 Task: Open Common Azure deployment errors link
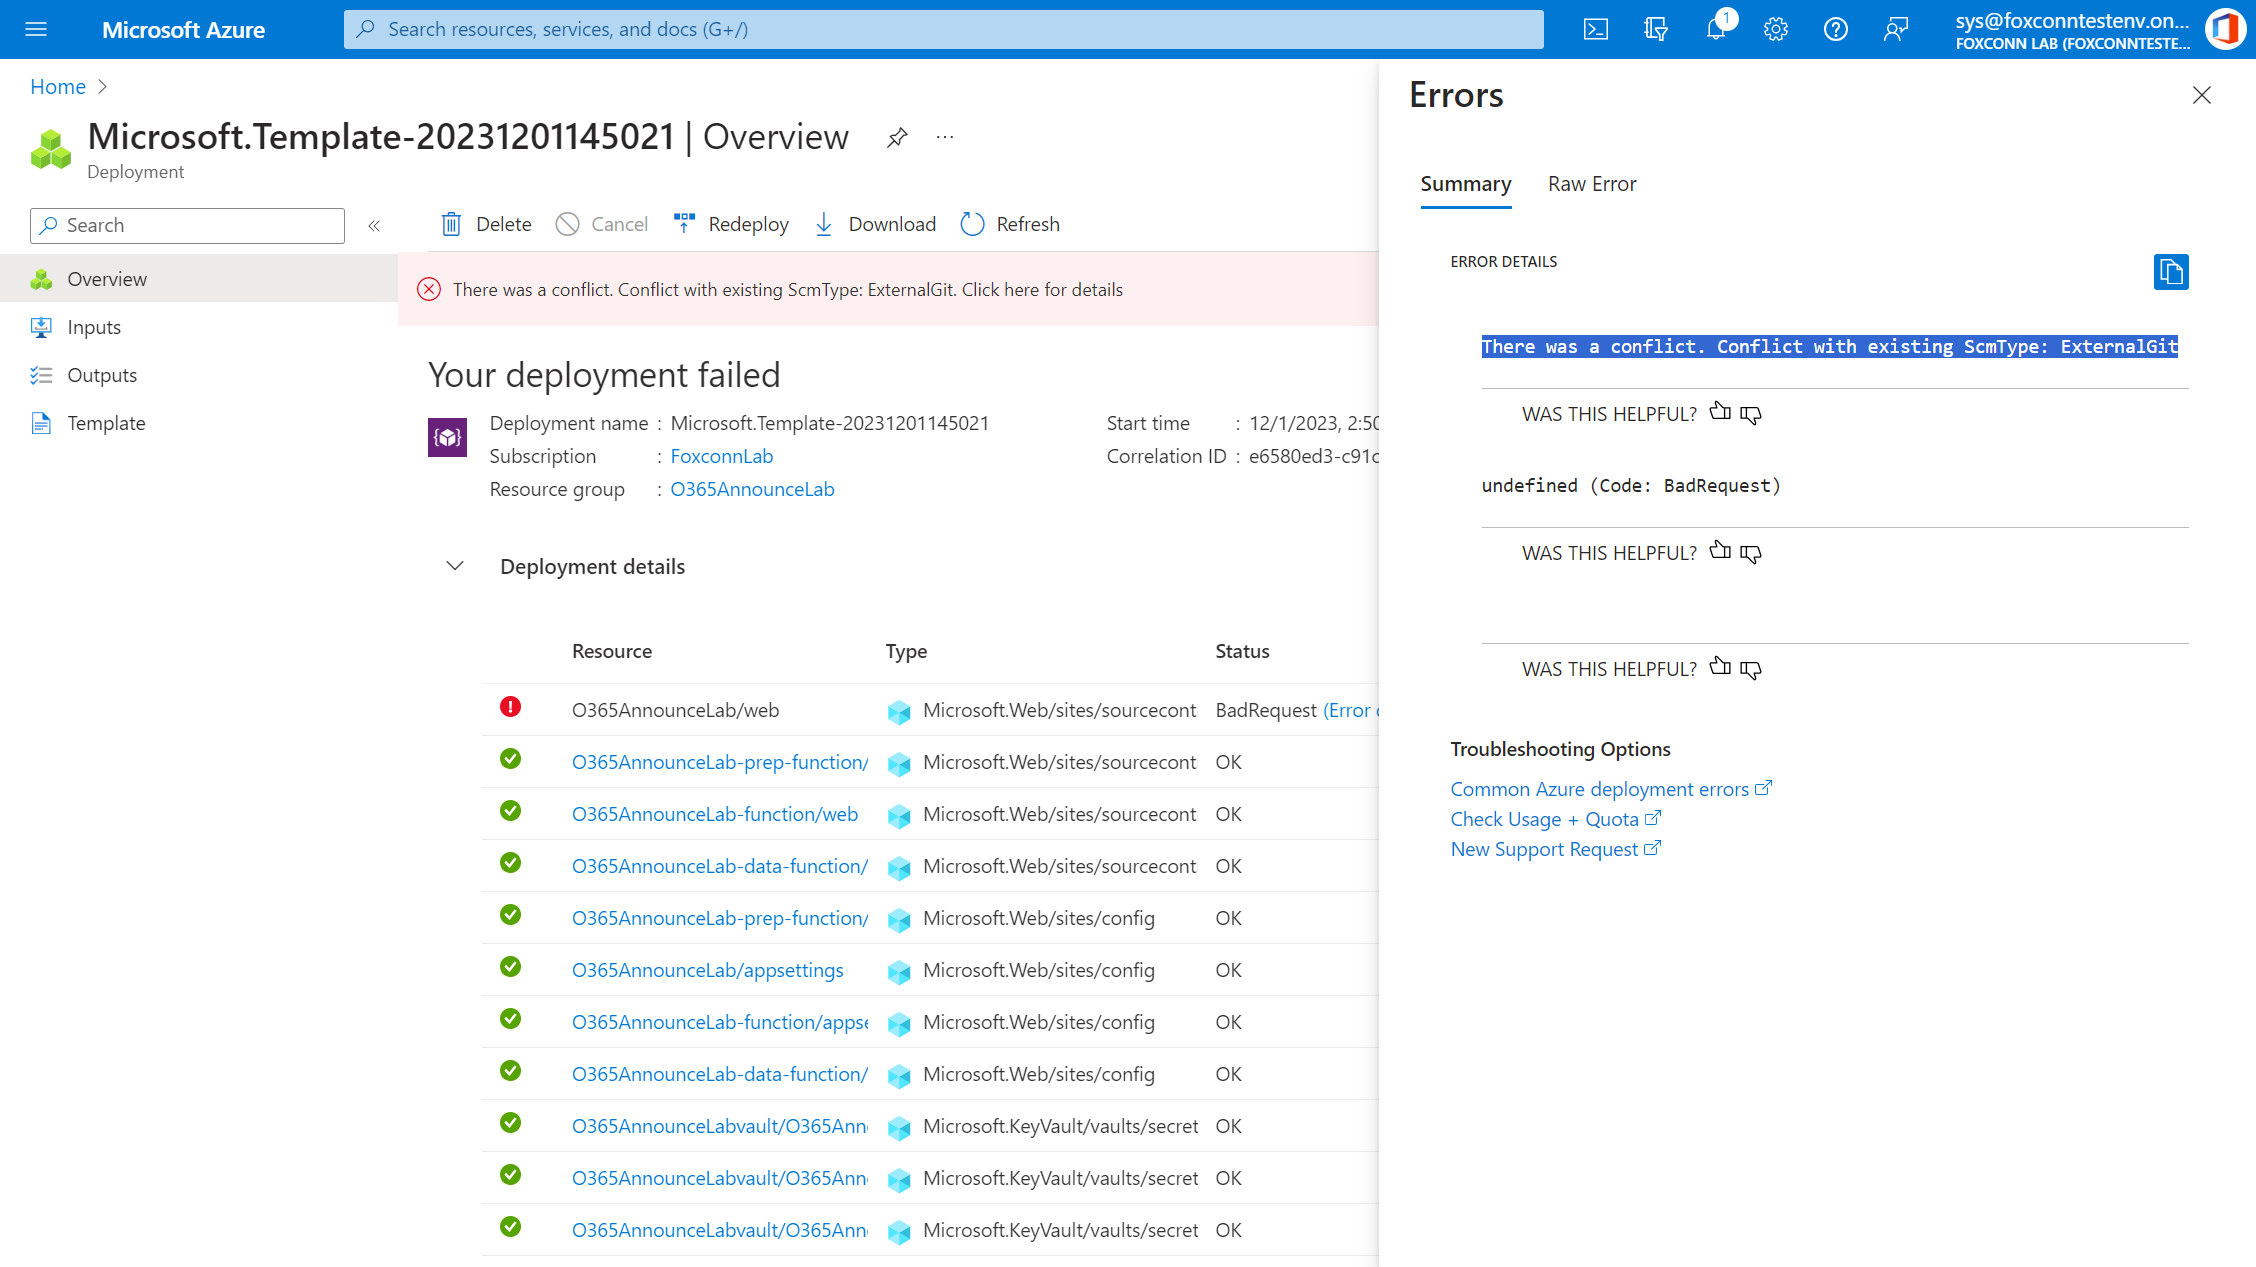tap(1601, 789)
